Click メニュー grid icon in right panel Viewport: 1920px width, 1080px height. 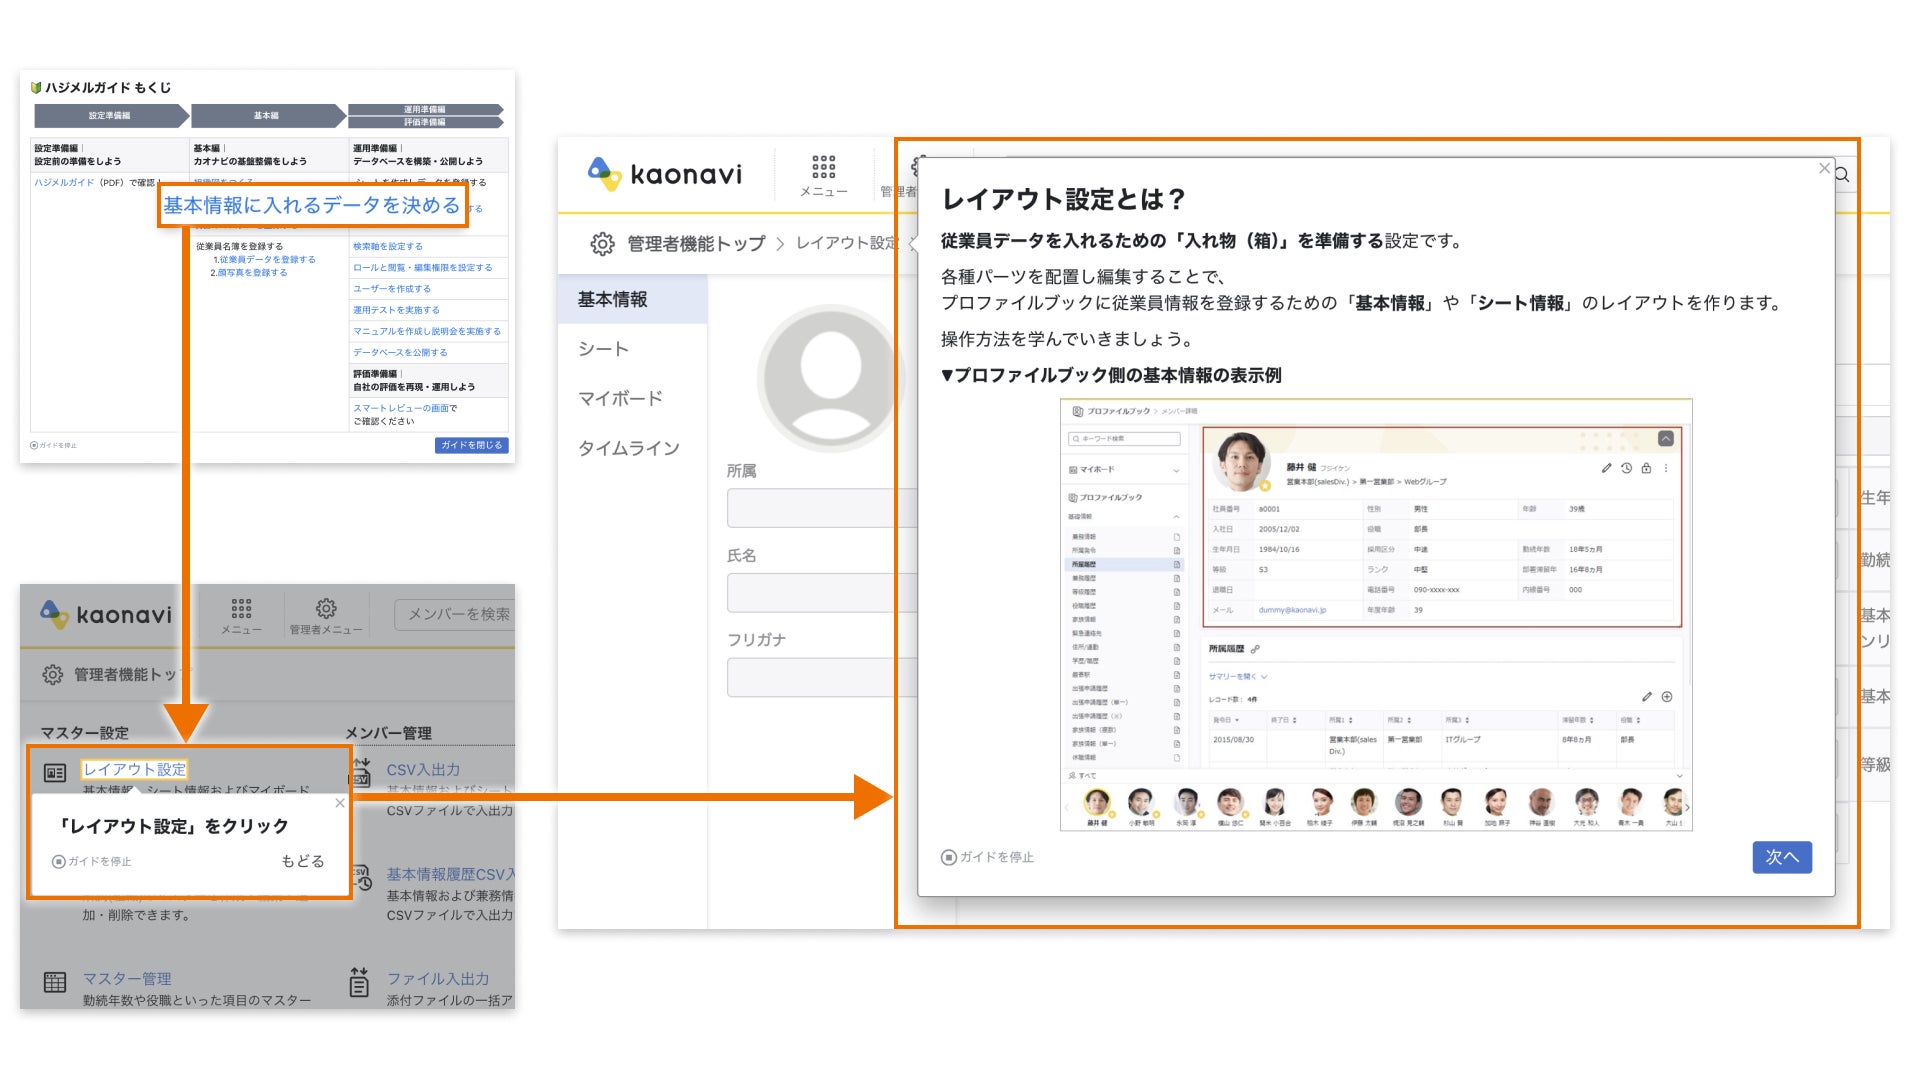pos(823,167)
